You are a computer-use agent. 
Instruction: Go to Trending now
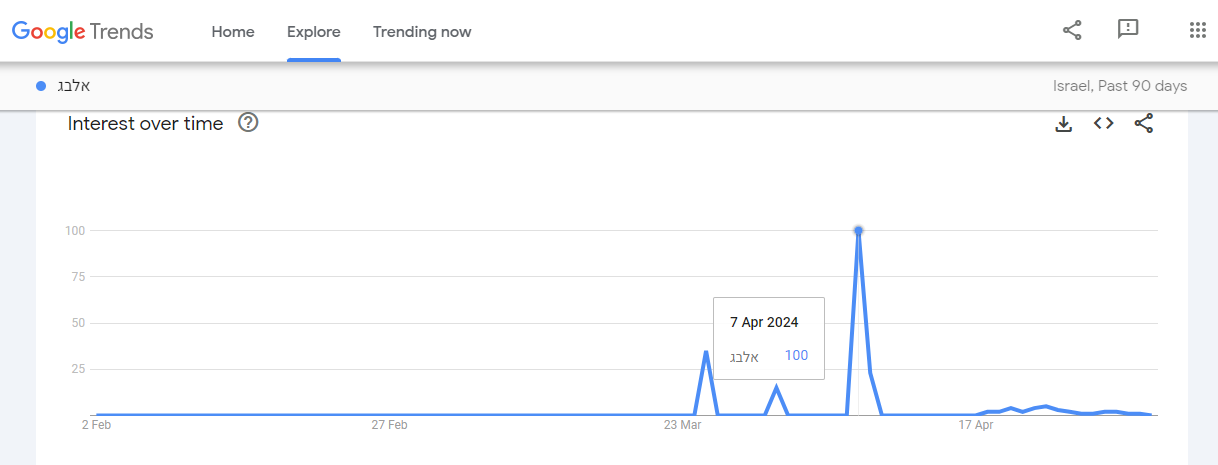(x=422, y=32)
